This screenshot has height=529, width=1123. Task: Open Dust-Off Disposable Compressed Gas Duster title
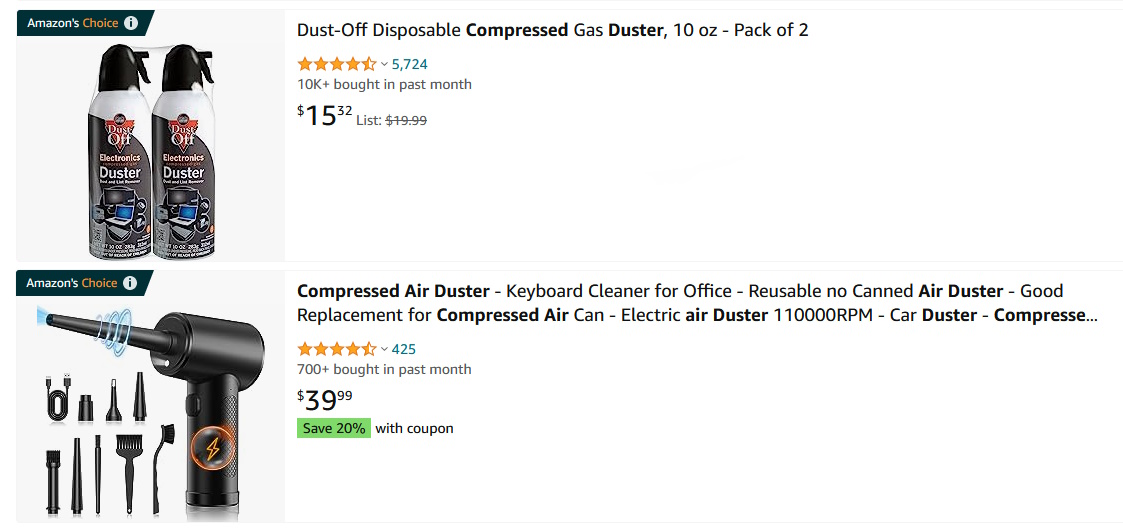(x=552, y=30)
